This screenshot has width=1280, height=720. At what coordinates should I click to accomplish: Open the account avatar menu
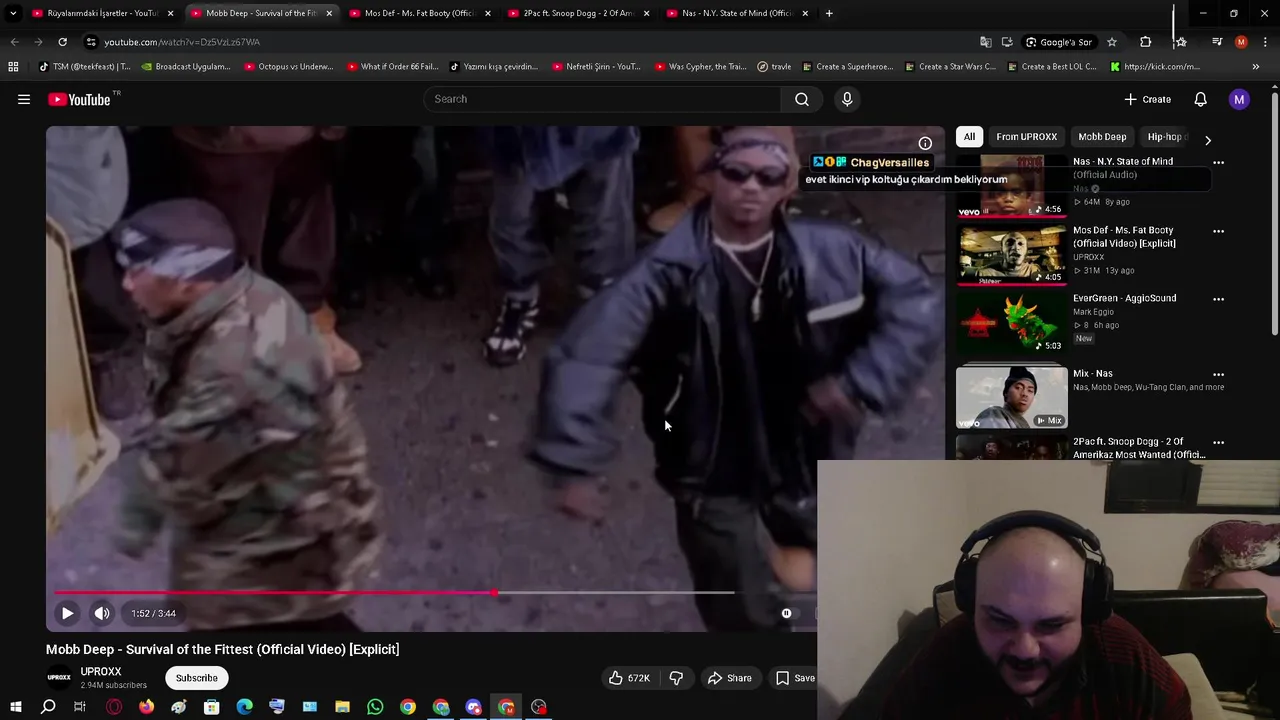tap(1239, 99)
